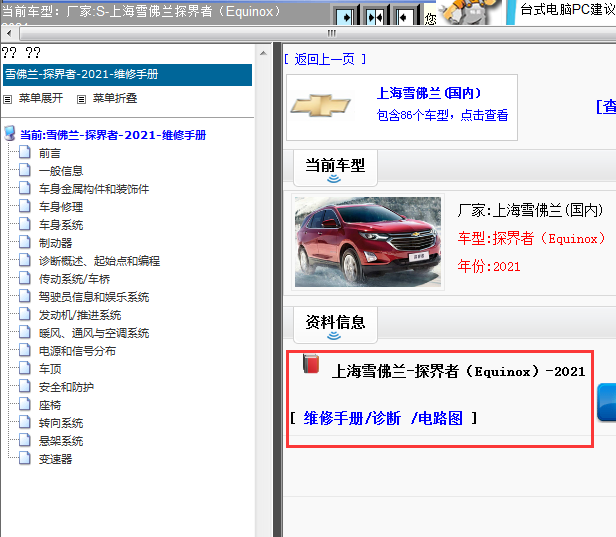Image resolution: width=616 pixels, height=537 pixels.
Task: Select the 当前车型 tab
Action: tap(335, 167)
